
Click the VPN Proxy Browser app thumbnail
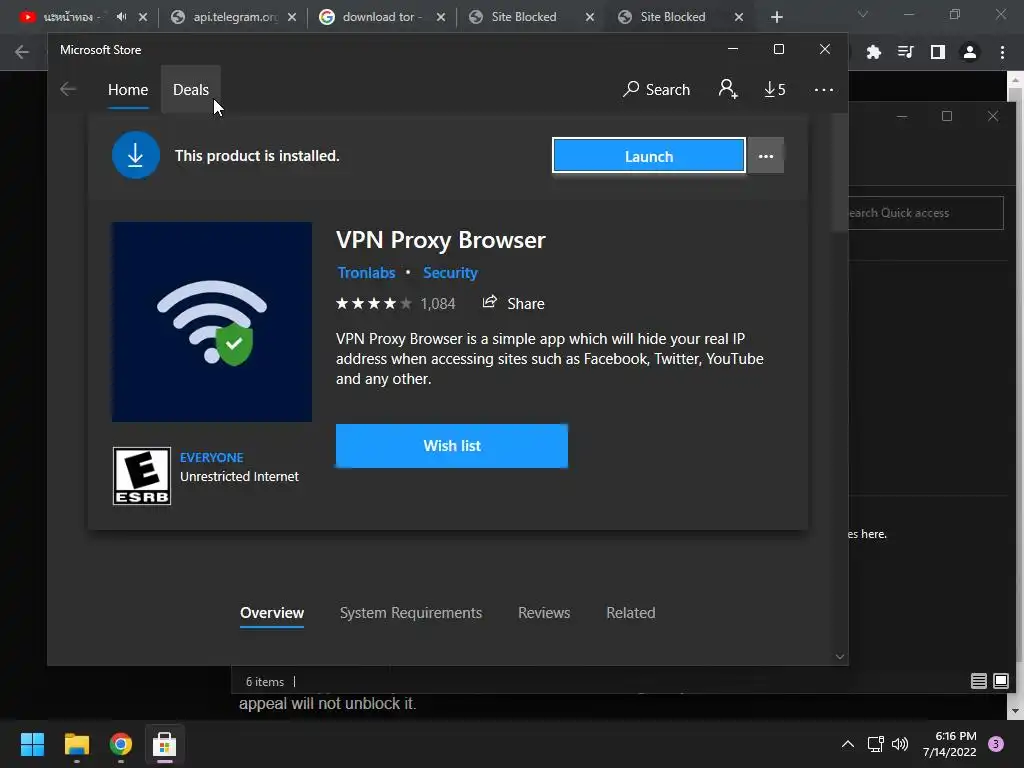click(212, 322)
